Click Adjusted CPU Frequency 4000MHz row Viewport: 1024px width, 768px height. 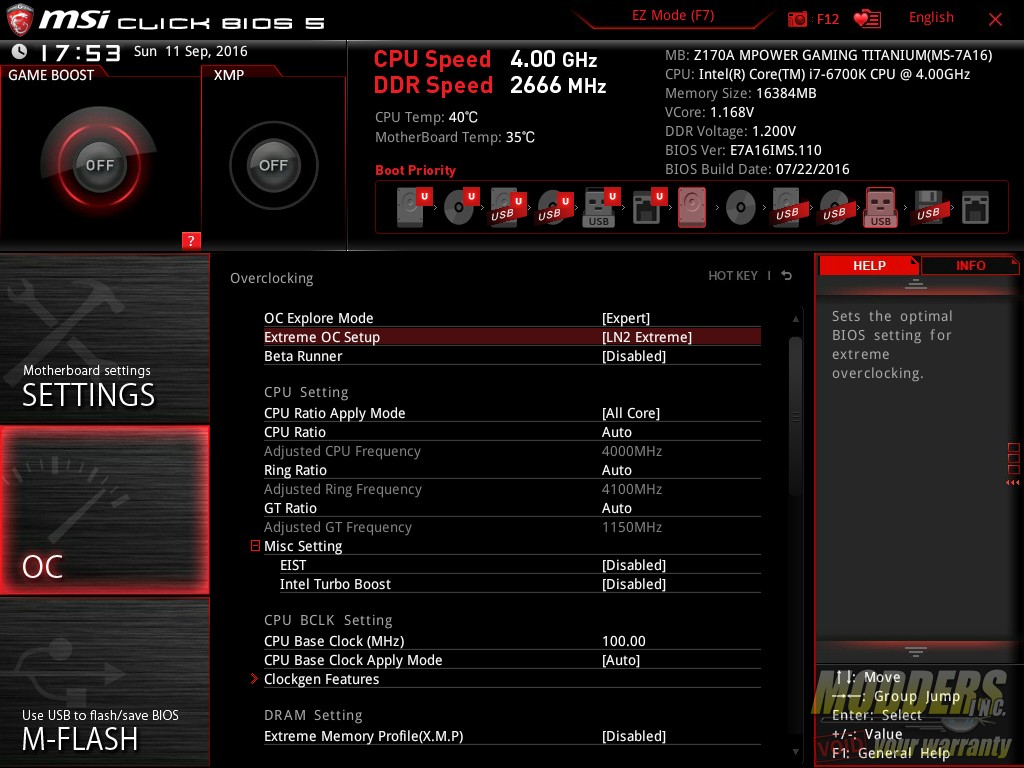512,451
